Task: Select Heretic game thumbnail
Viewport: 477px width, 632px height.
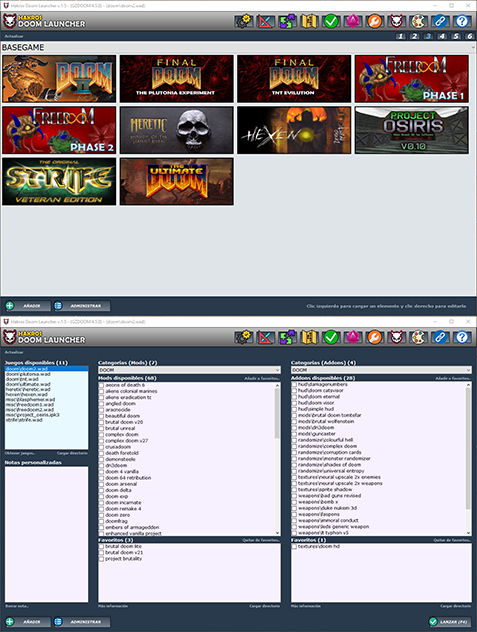Action: click(177, 130)
